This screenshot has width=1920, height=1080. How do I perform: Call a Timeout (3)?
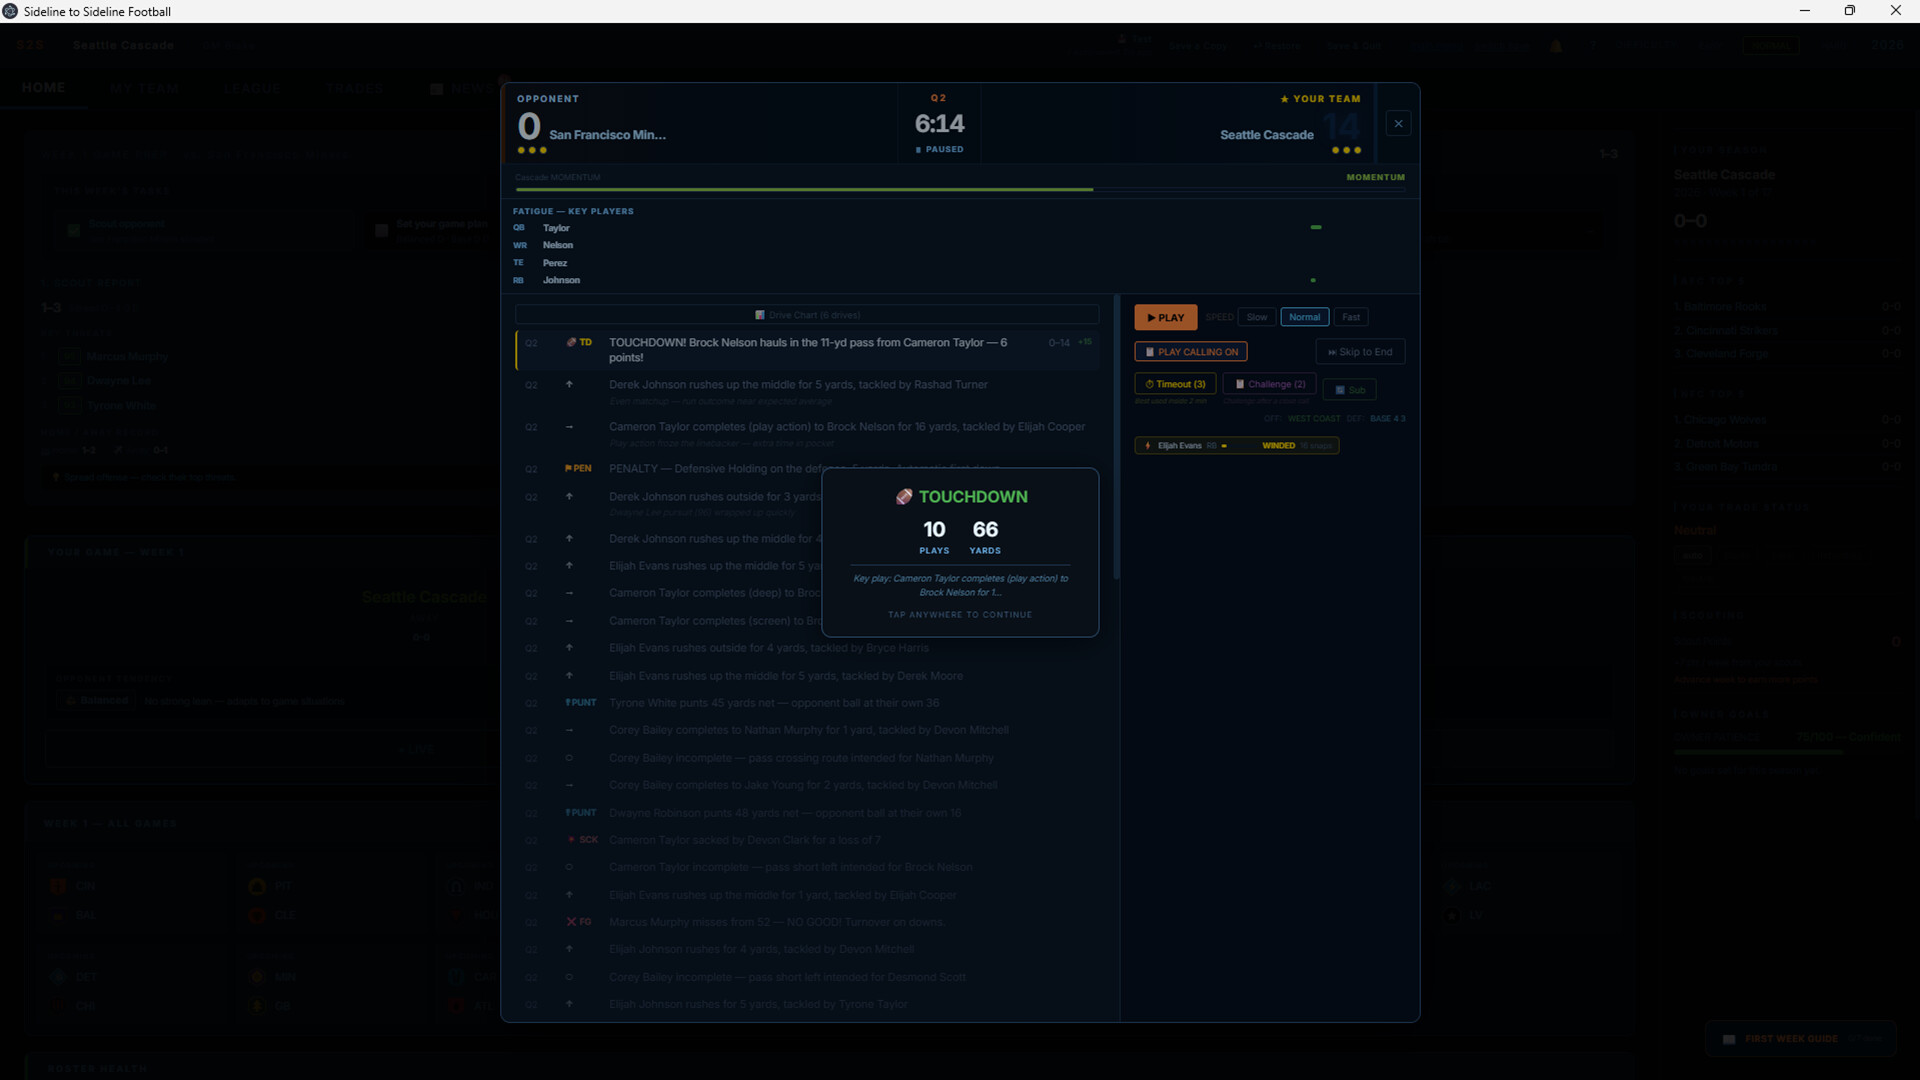1175,384
